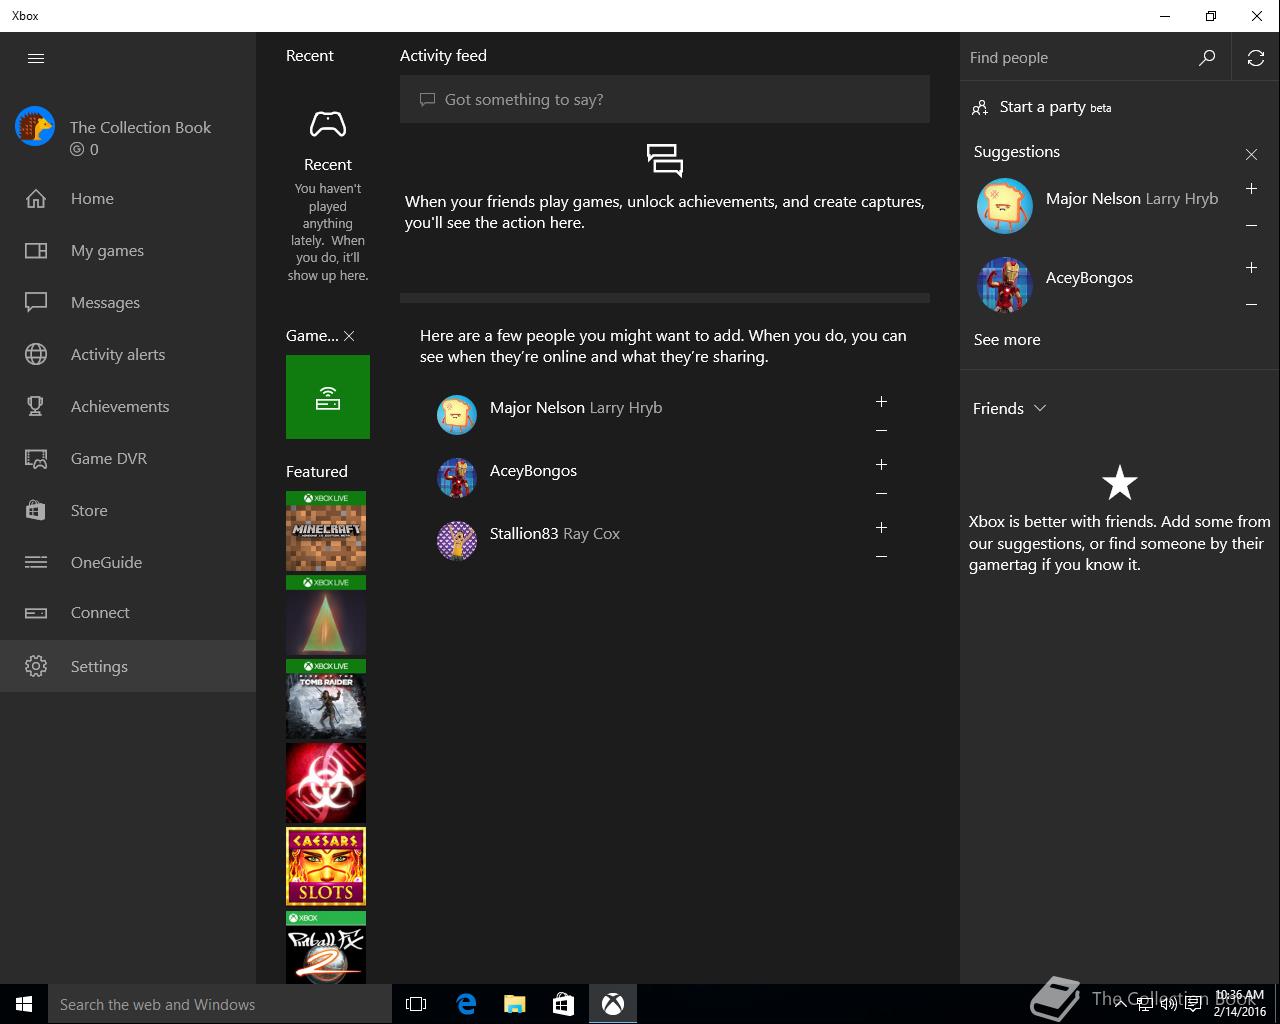Image resolution: width=1280 pixels, height=1024 pixels.
Task: Open Major Nelson profile in Suggestions
Action: pos(1004,206)
